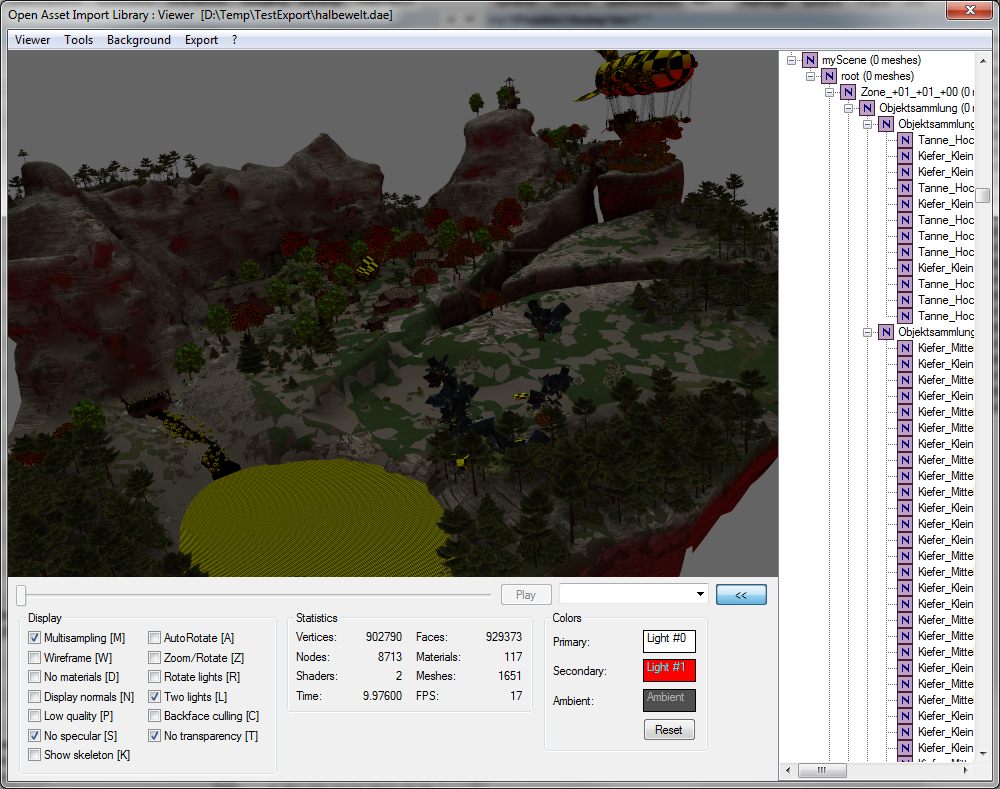The image size is (1000, 789).
Task: Select the topmost Kiefer_Klein node icon
Action: pos(905,156)
